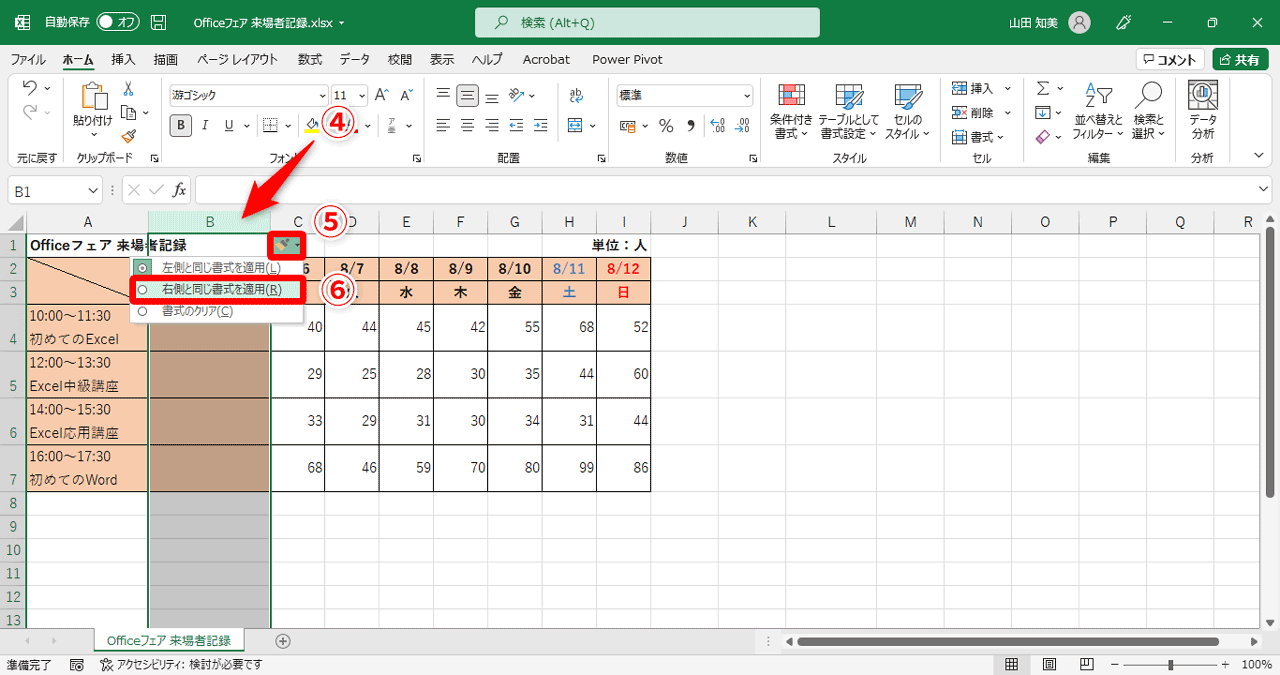
Task: Click the AutoSum sigma icon
Action: (x=1043, y=88)
